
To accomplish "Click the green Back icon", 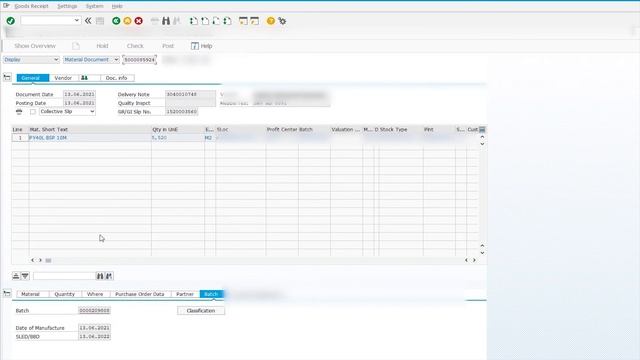I will [116, 21].
